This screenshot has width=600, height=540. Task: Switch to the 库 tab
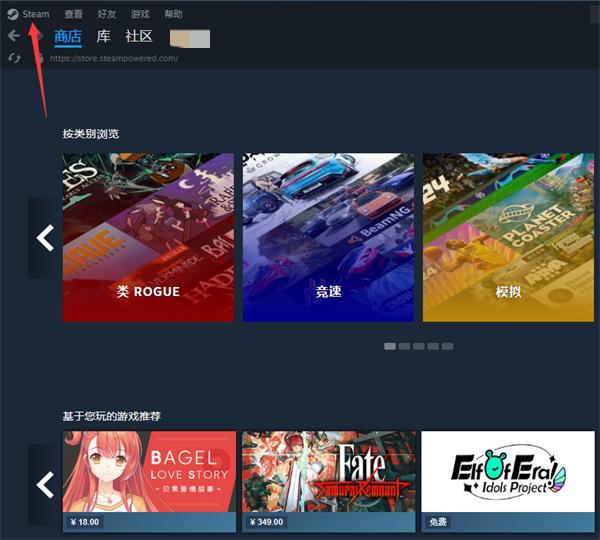point(103,36)
